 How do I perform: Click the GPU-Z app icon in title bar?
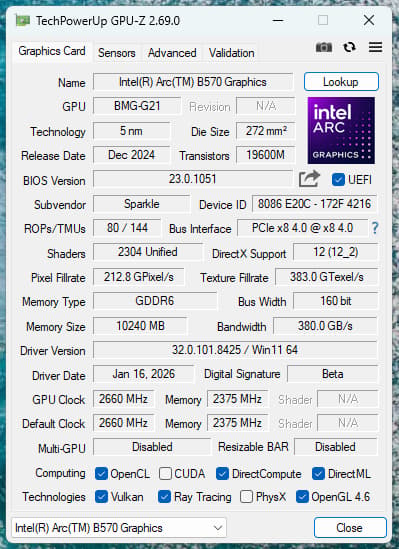[23, 21]
